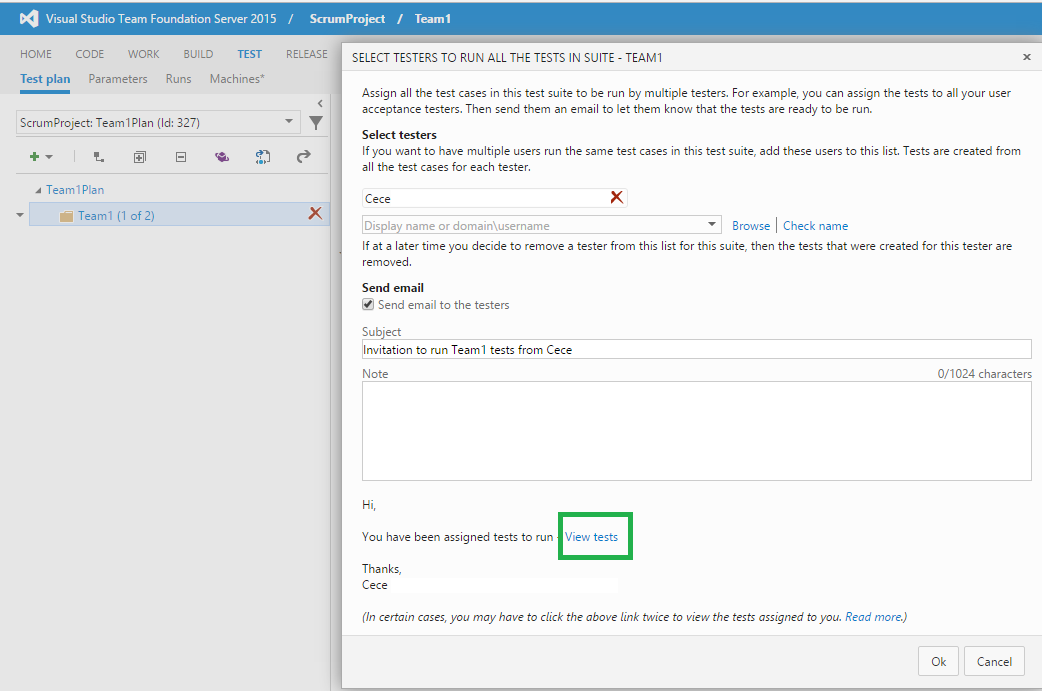Open the add new suite plus icon

tap(35, 157)
